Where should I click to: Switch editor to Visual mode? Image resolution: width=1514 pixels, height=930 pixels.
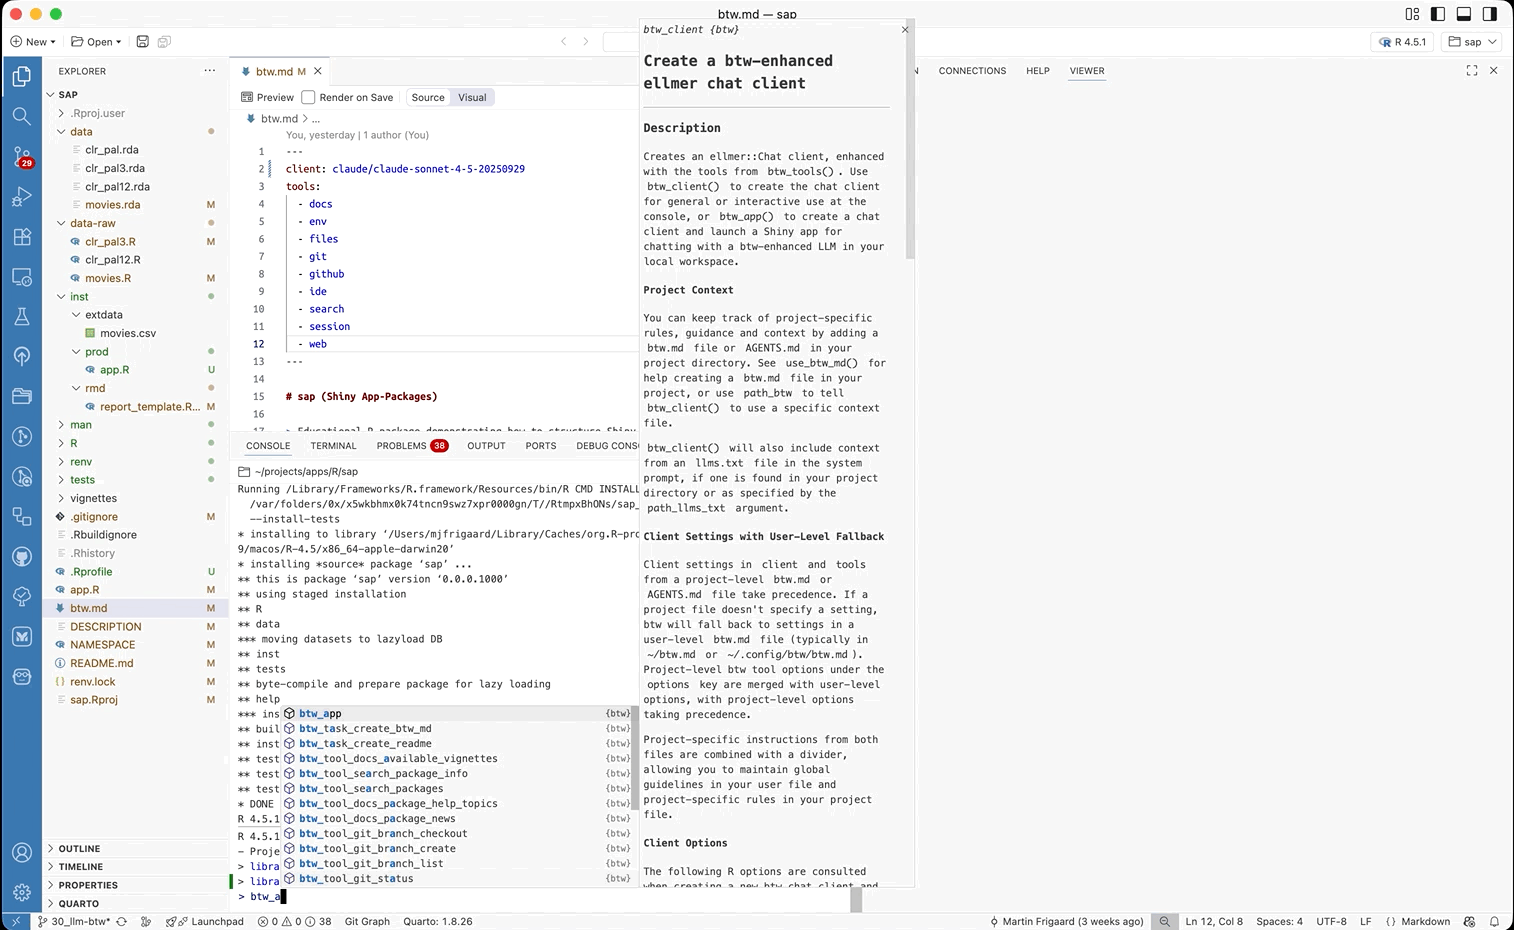click(472, 98)
